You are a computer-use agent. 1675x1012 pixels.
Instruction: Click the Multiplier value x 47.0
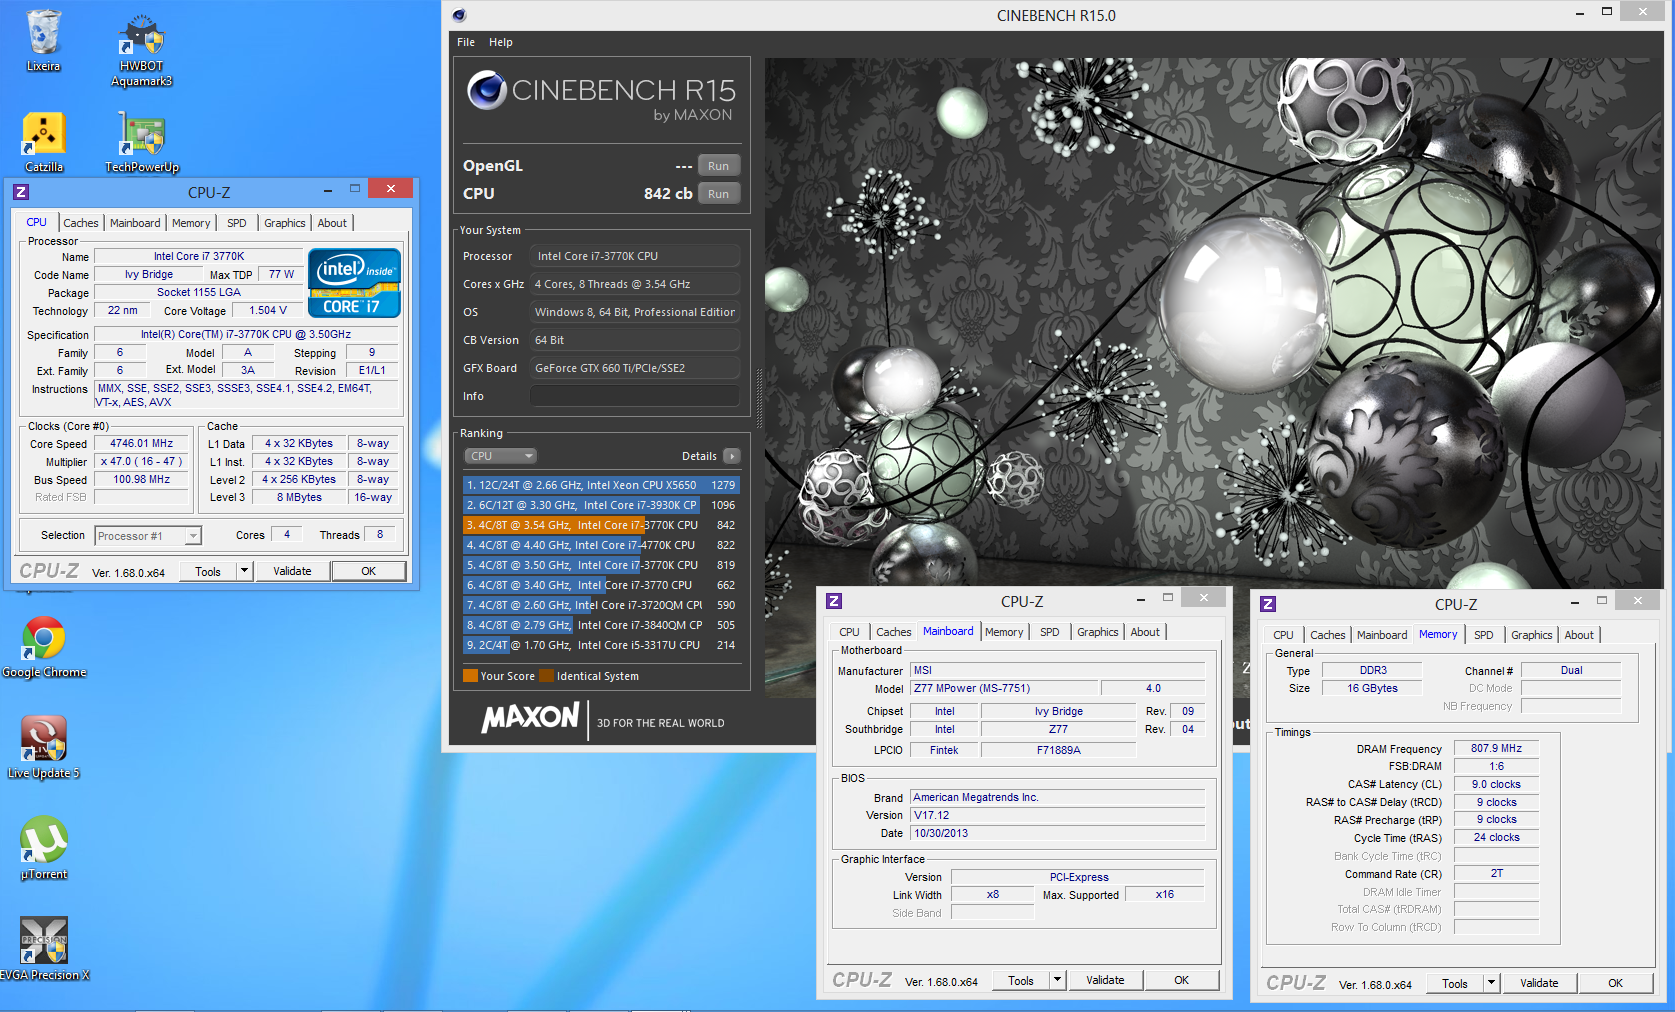(x=141, y=461)
